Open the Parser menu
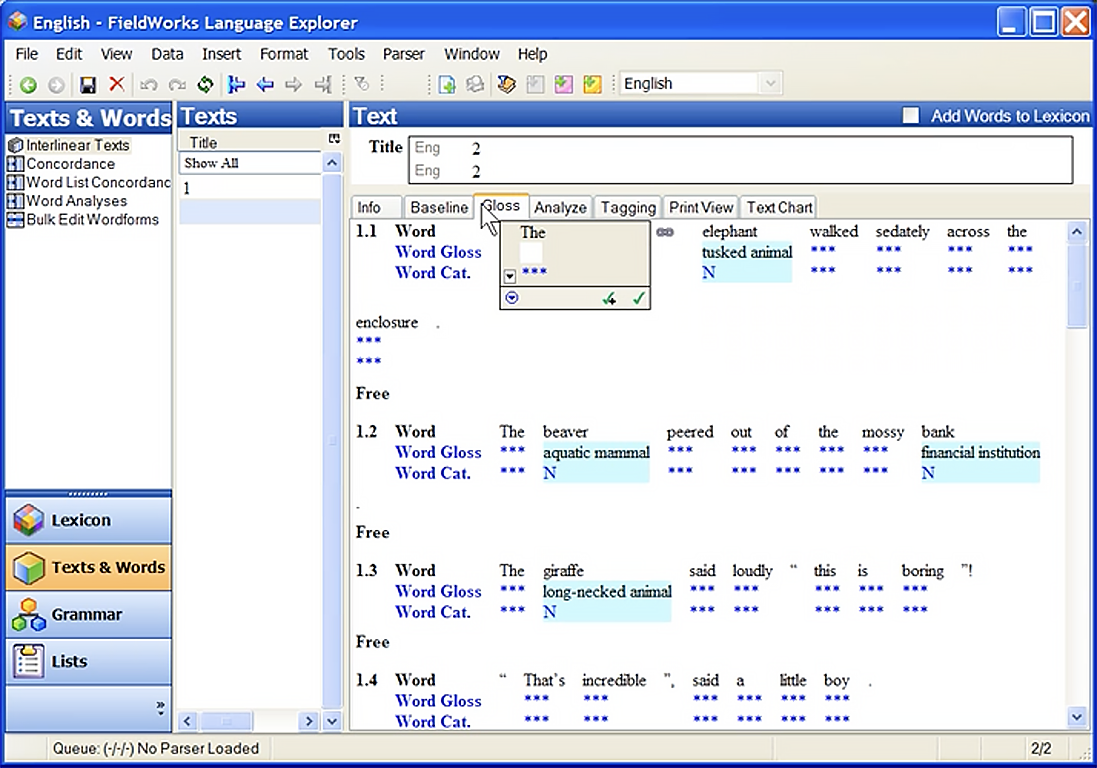This screenshot has width=1097, height=768. point(403,54)
